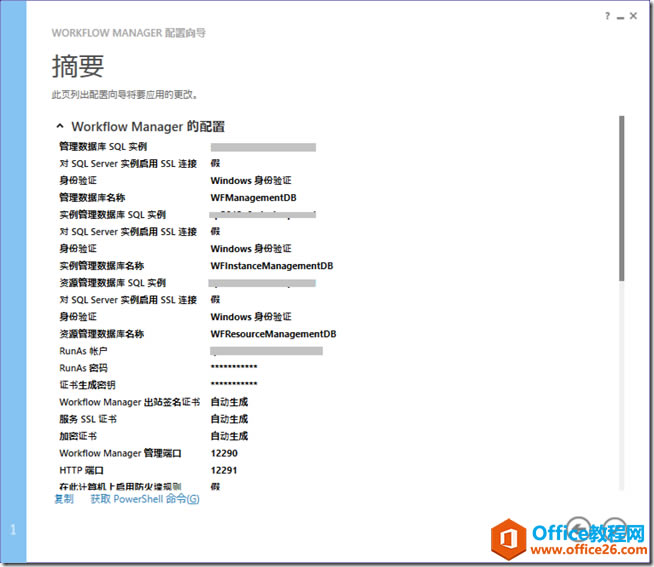Select the 实例管理数据库名称 label
This screenshot has height=567, width=654.
tap(101, 265)
